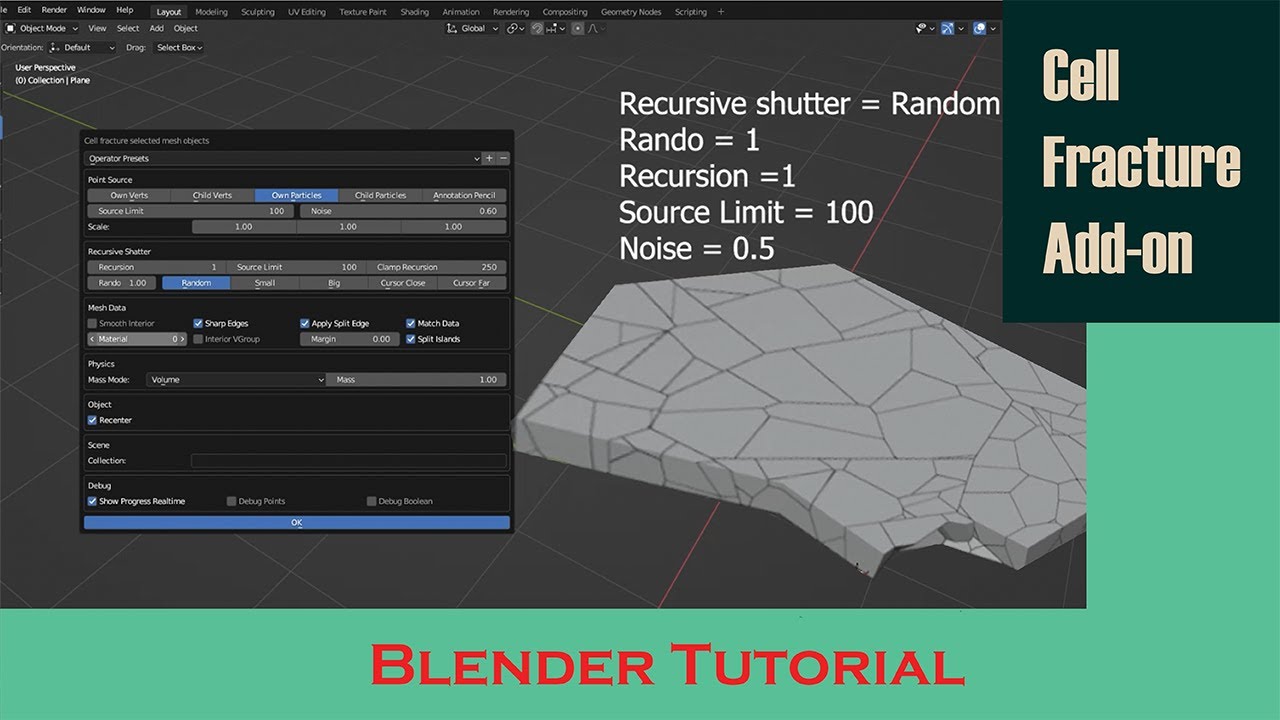
Task: Open the Edit menu
Action: tap(24, 10)
